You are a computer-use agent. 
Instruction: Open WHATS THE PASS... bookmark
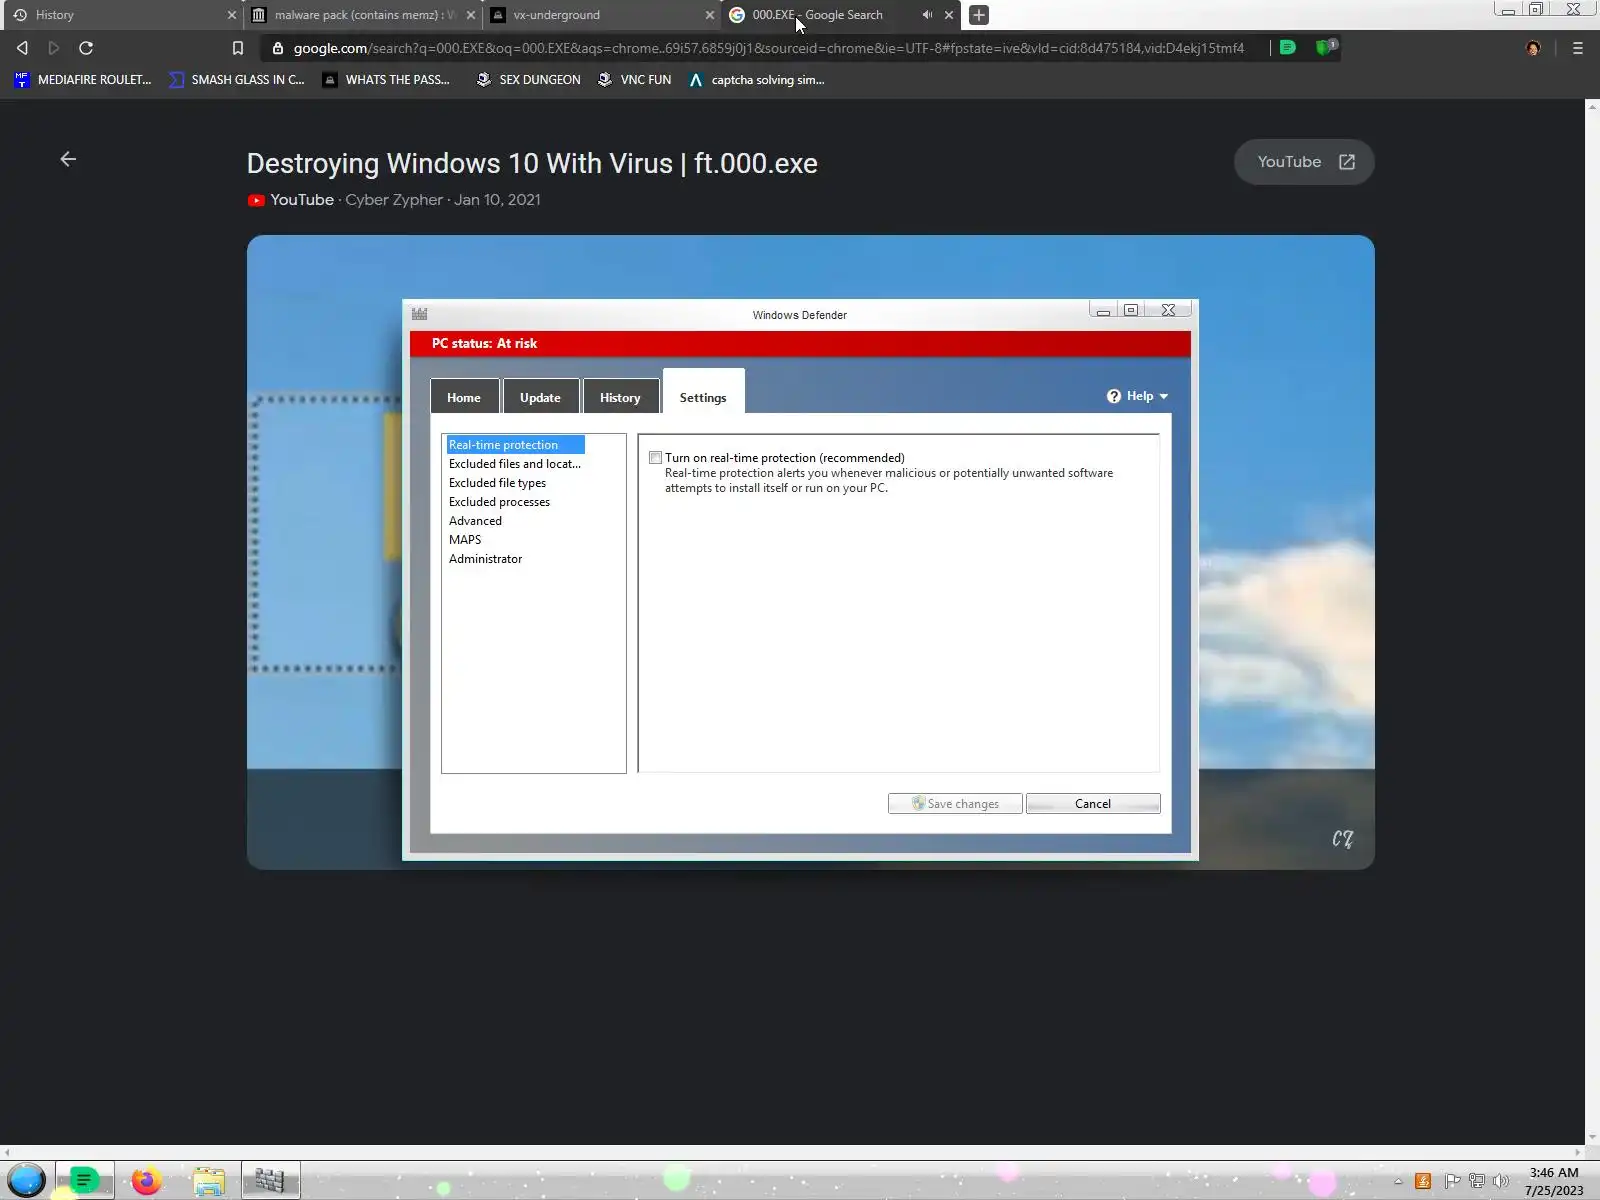(x=387, y=80)
